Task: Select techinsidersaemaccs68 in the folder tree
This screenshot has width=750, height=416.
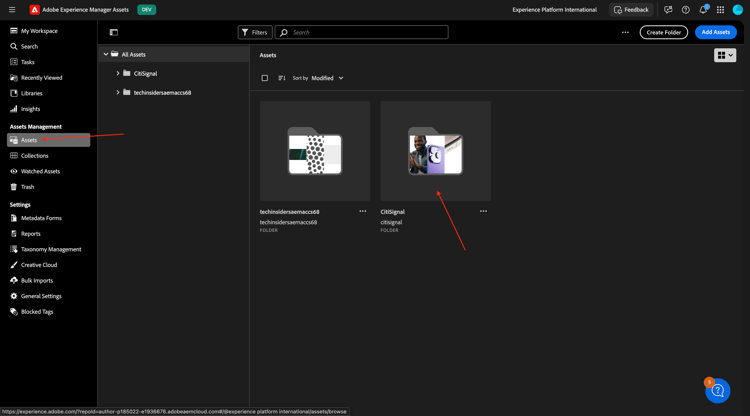Action: click(x=162, y=93)
